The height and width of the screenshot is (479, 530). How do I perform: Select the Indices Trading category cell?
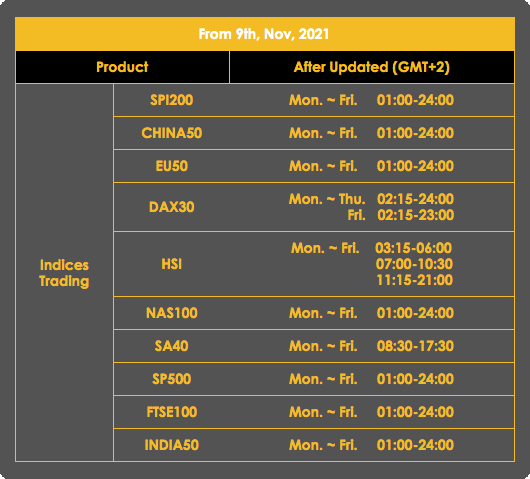click(64, 272)
